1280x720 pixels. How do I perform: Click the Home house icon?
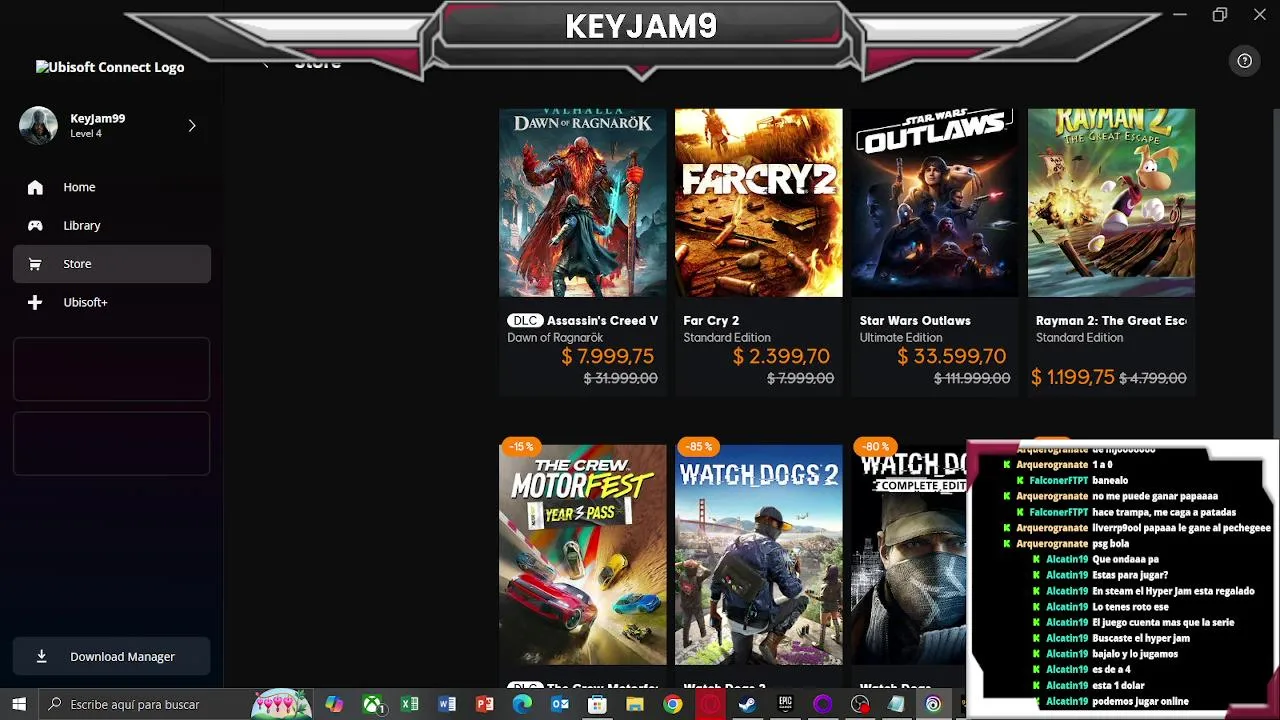pos(35,187)
